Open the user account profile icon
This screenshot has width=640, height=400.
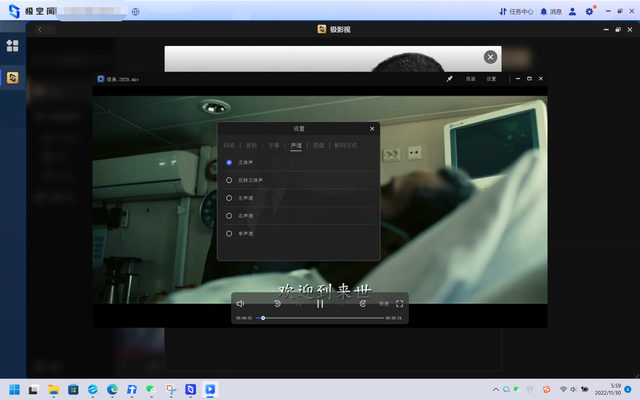tap(572, 11)
